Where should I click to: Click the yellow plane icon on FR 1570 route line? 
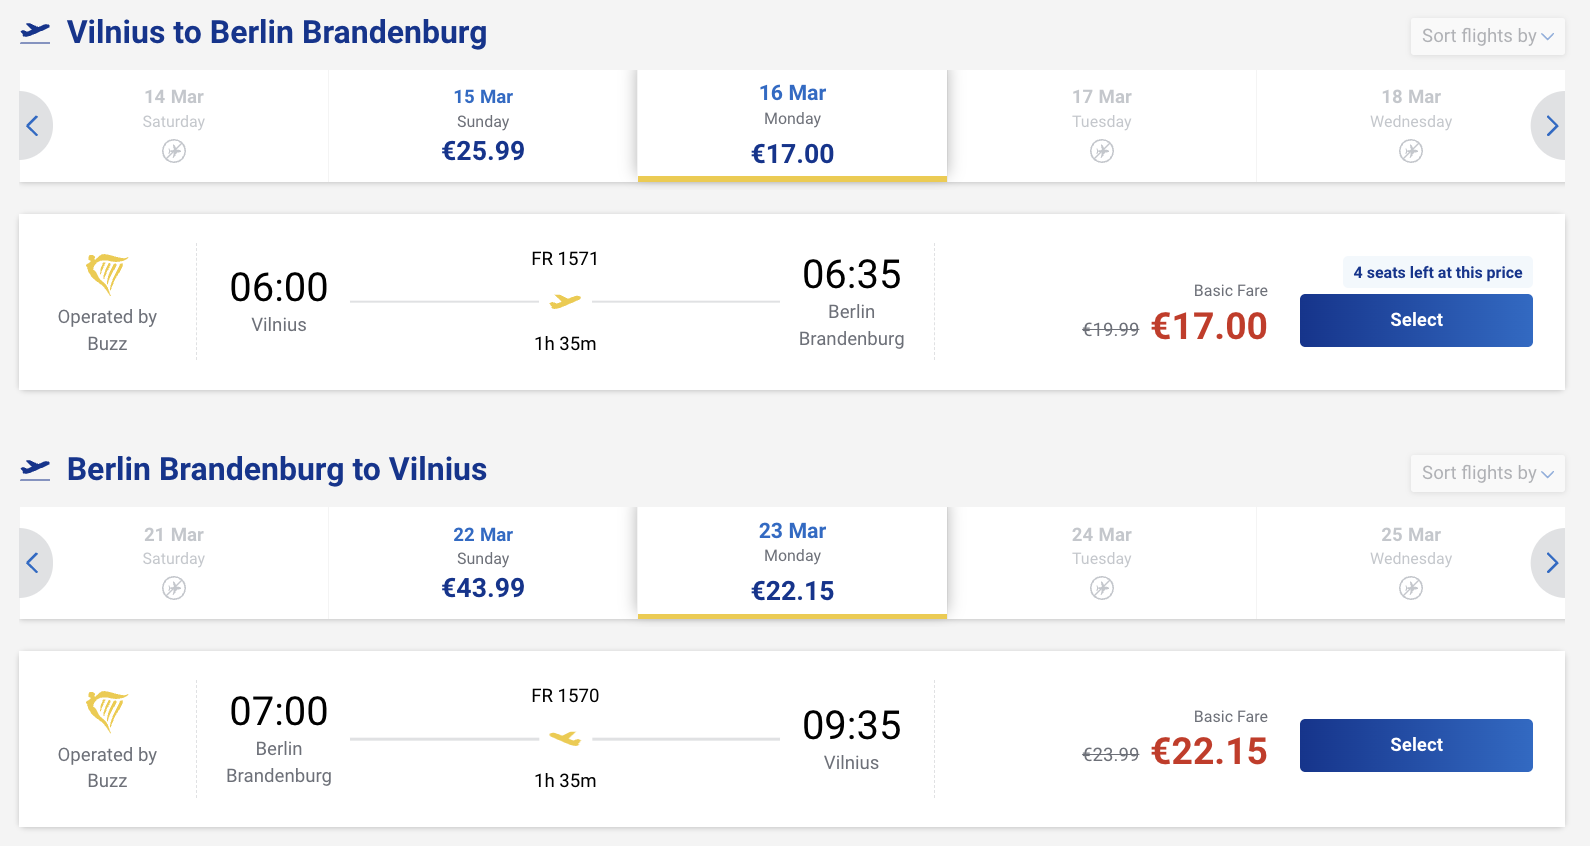click(x=565, y=738)
